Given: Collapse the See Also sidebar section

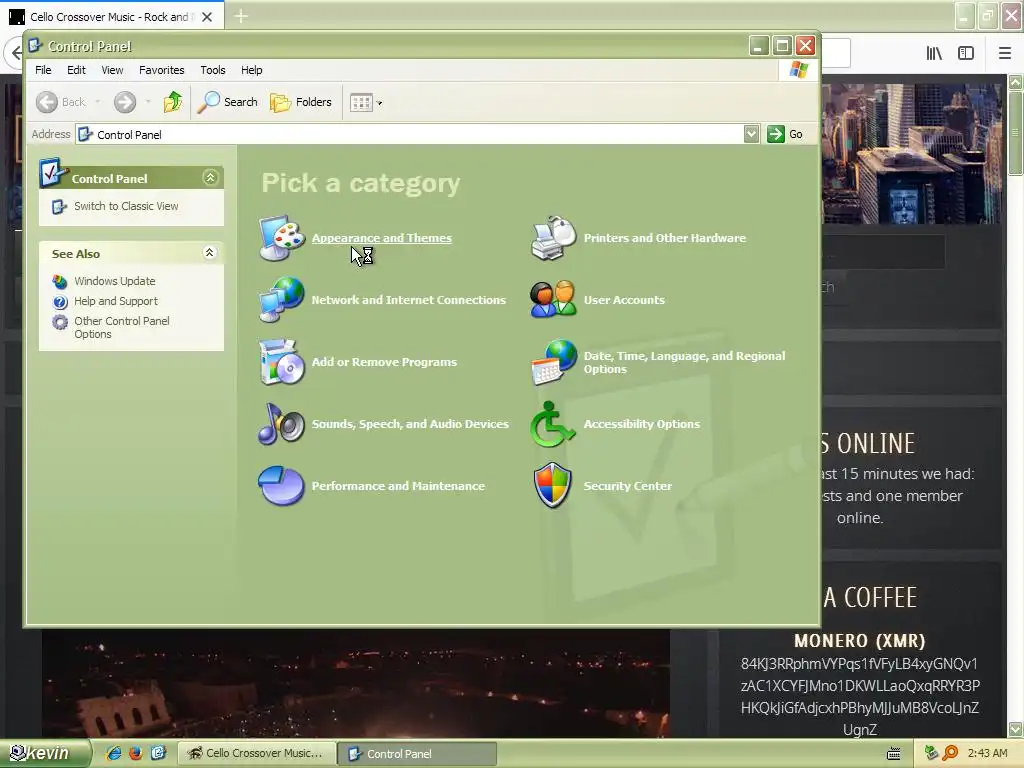Looking at the screenshot, I should (210, 253).
